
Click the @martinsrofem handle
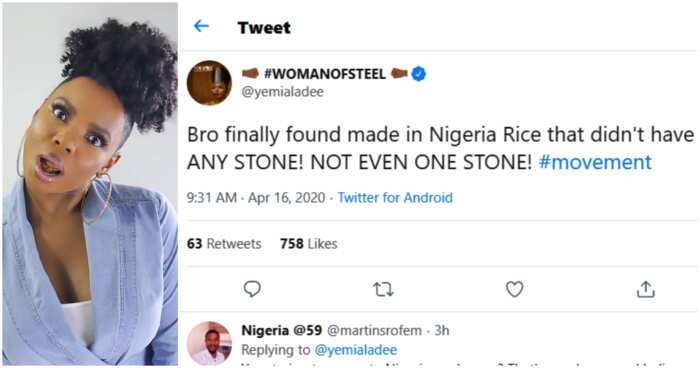pos(374,330)
